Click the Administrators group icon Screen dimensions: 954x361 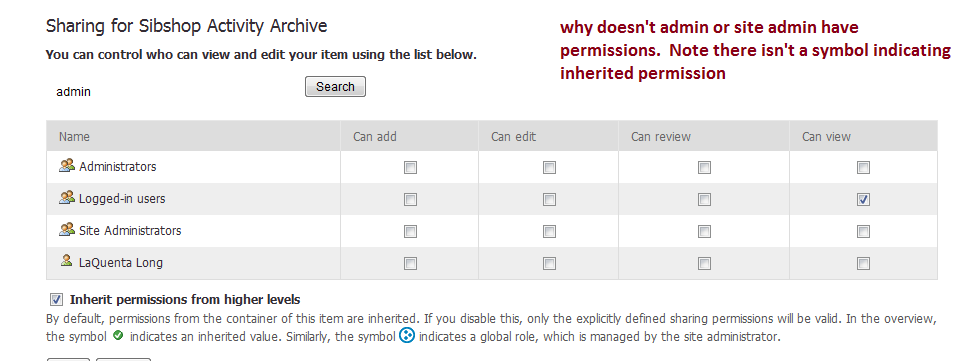click(67, 166)
